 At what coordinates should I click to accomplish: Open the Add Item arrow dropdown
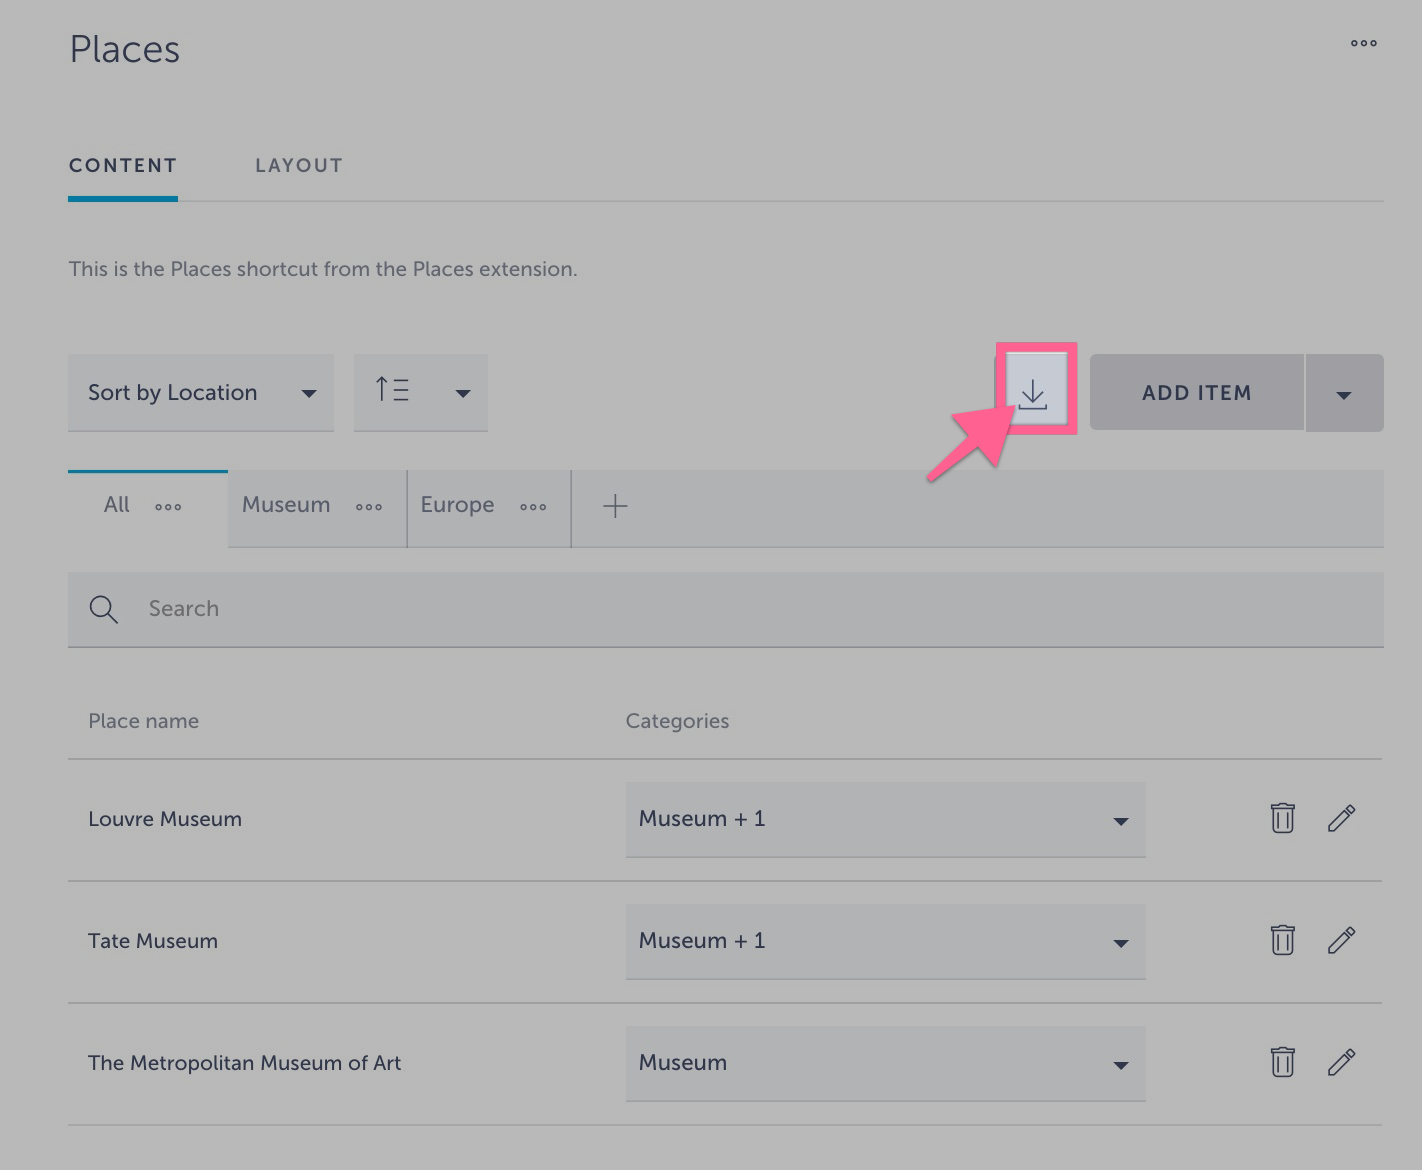tap(1344, 394)
